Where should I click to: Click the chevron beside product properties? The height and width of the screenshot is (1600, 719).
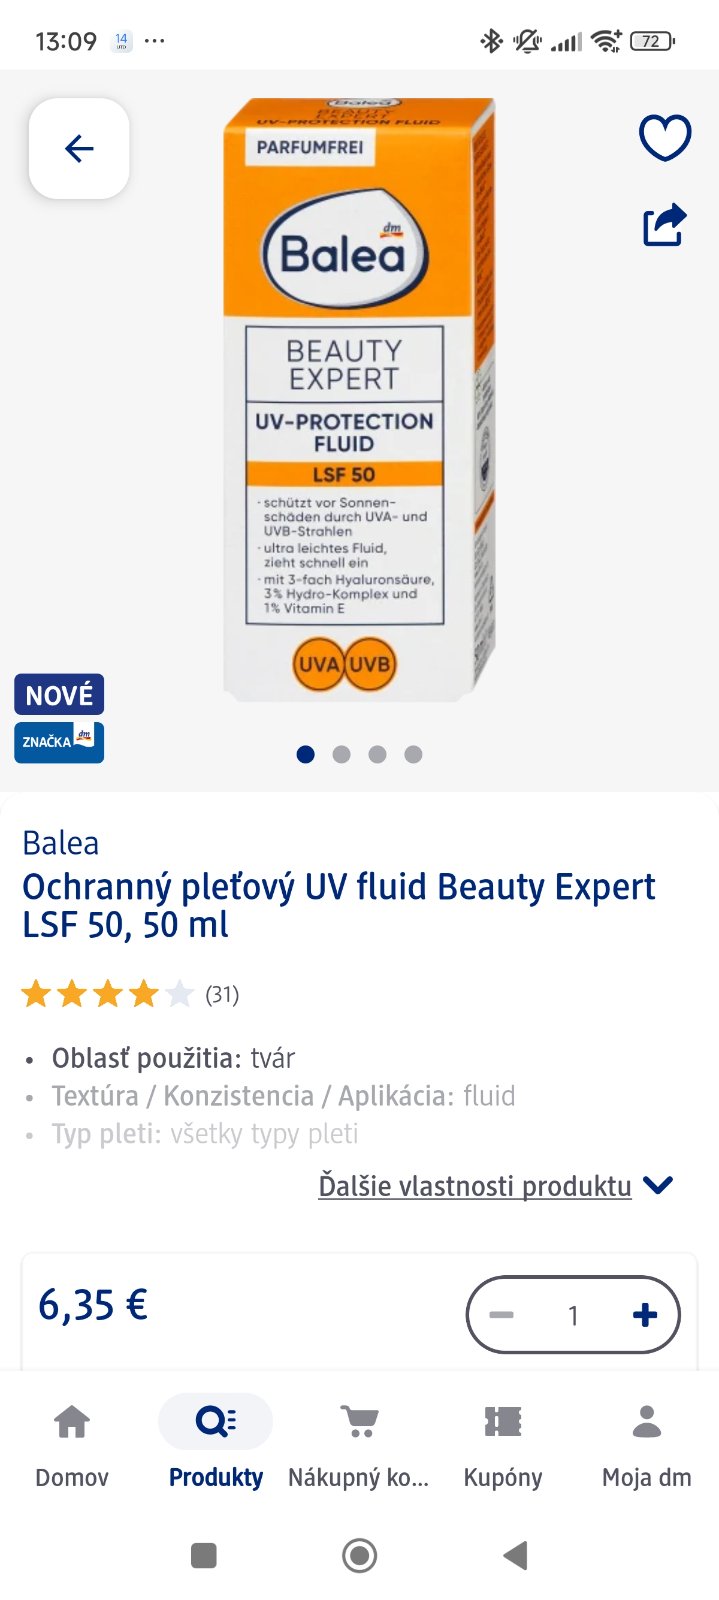pos(658,1186)
